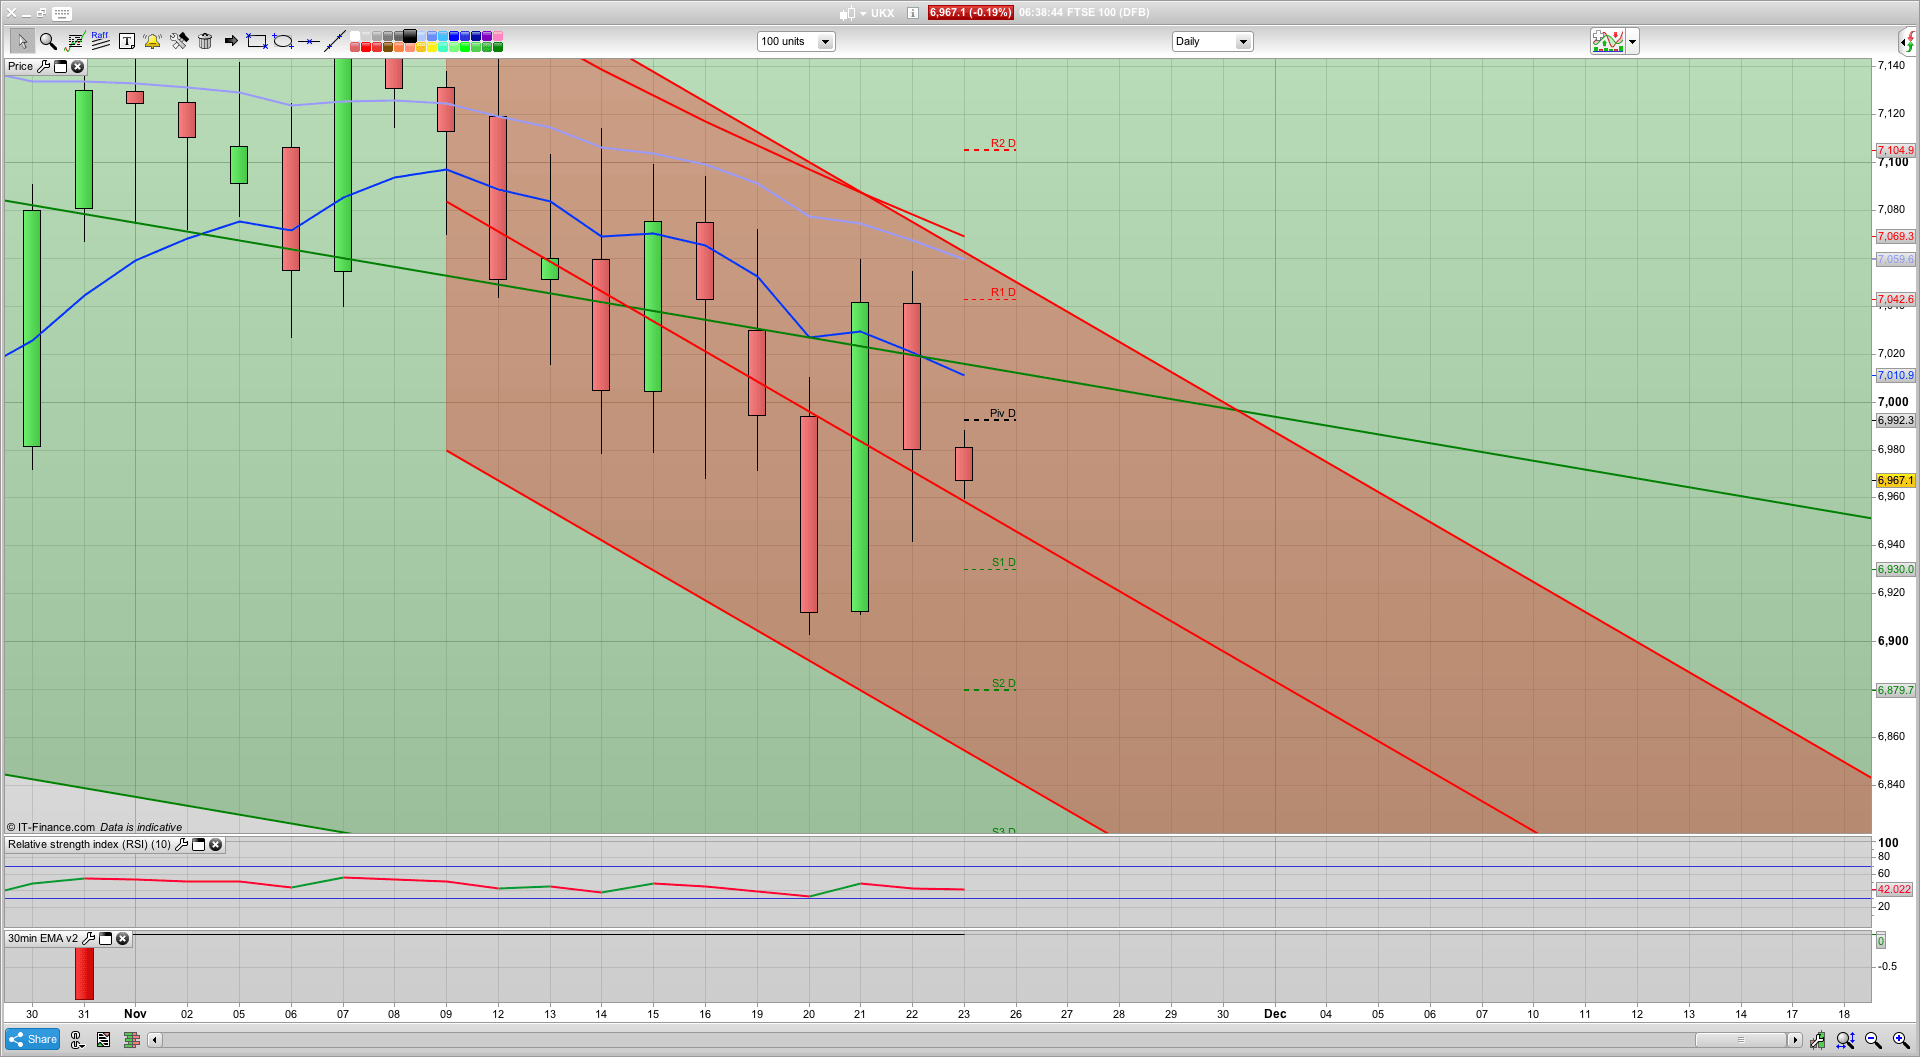The height and width of the screenshot is (1057, 1920).
Task: Toggle the arrow pointer selection tool
Action: pos(22,41)
